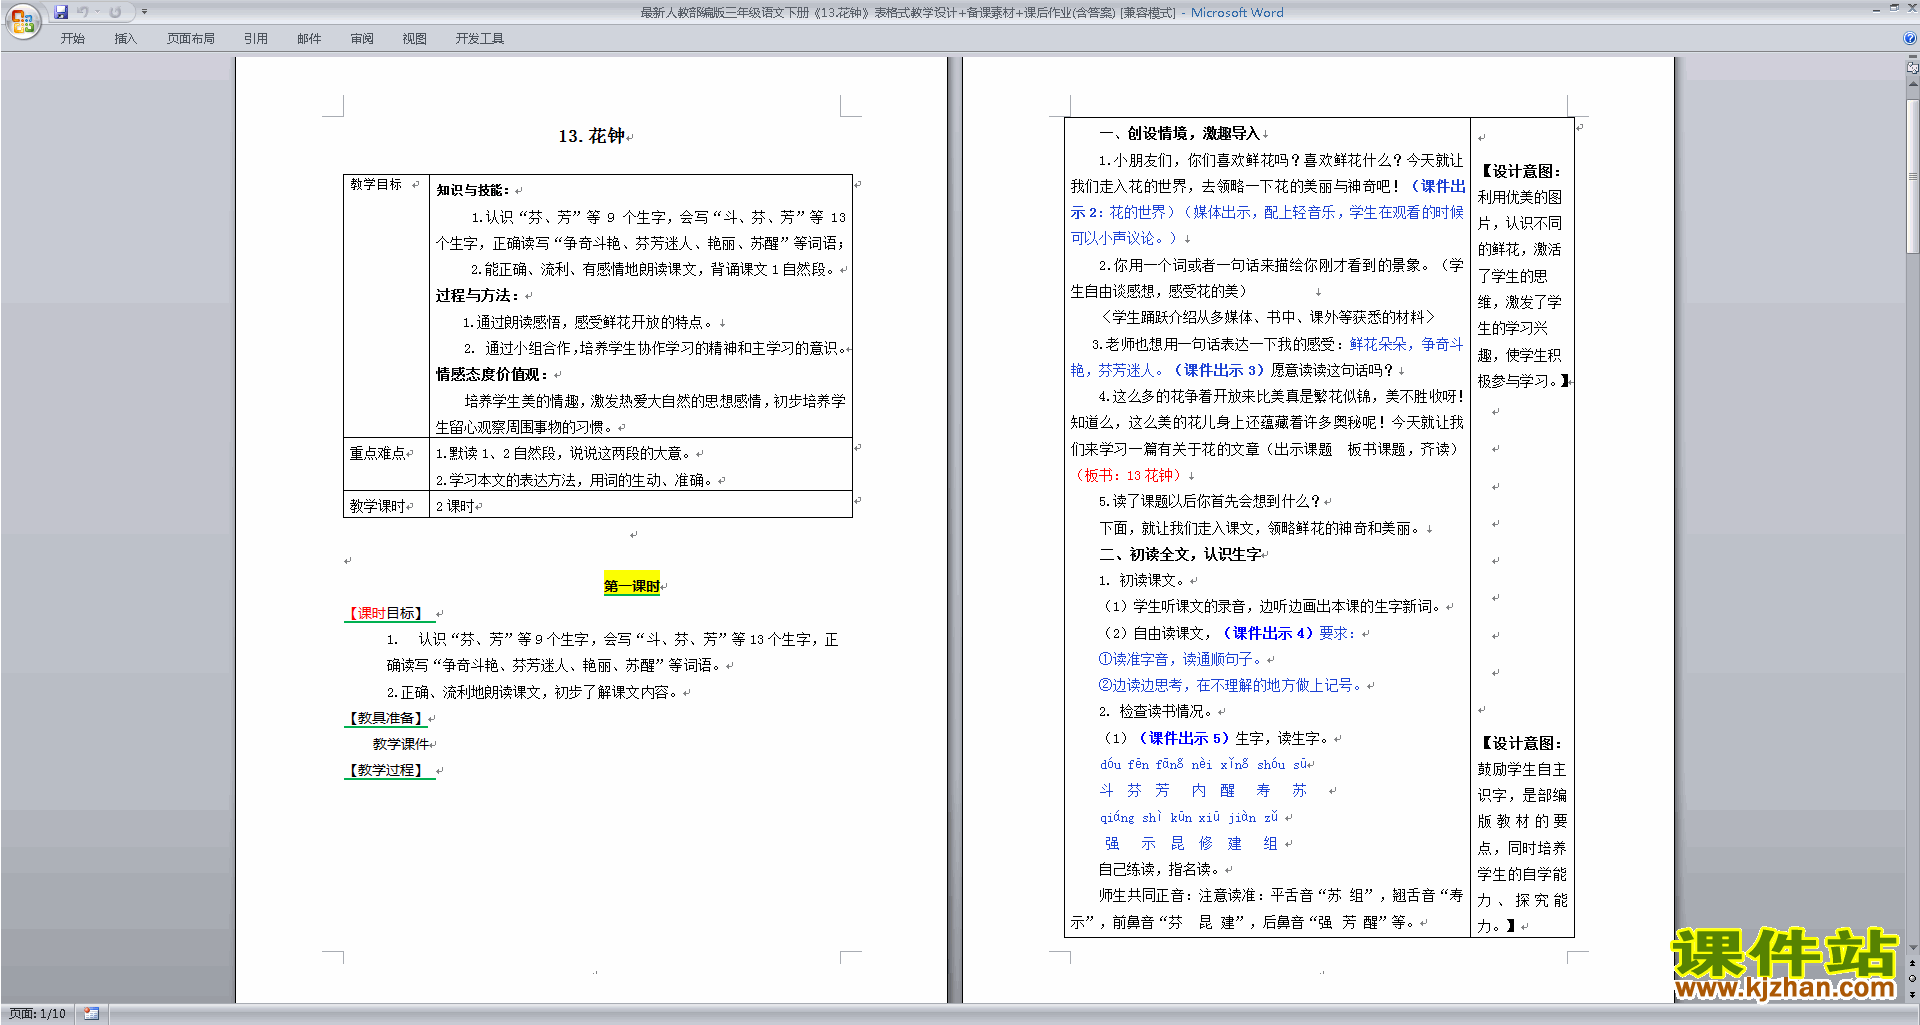Click the red text （板书：13 花钟）
This screenshot has height=1025, width=1920.
[1128, 475]
